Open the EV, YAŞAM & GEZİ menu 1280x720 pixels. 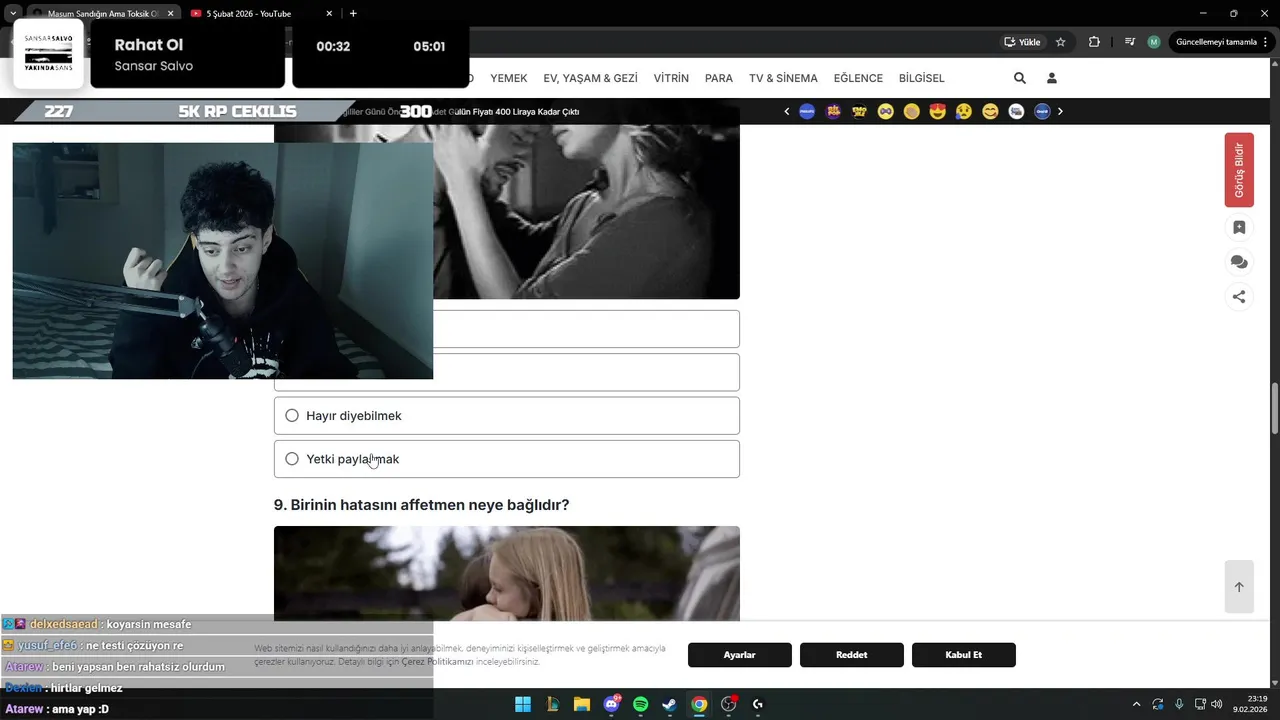(x=590, y=78)
